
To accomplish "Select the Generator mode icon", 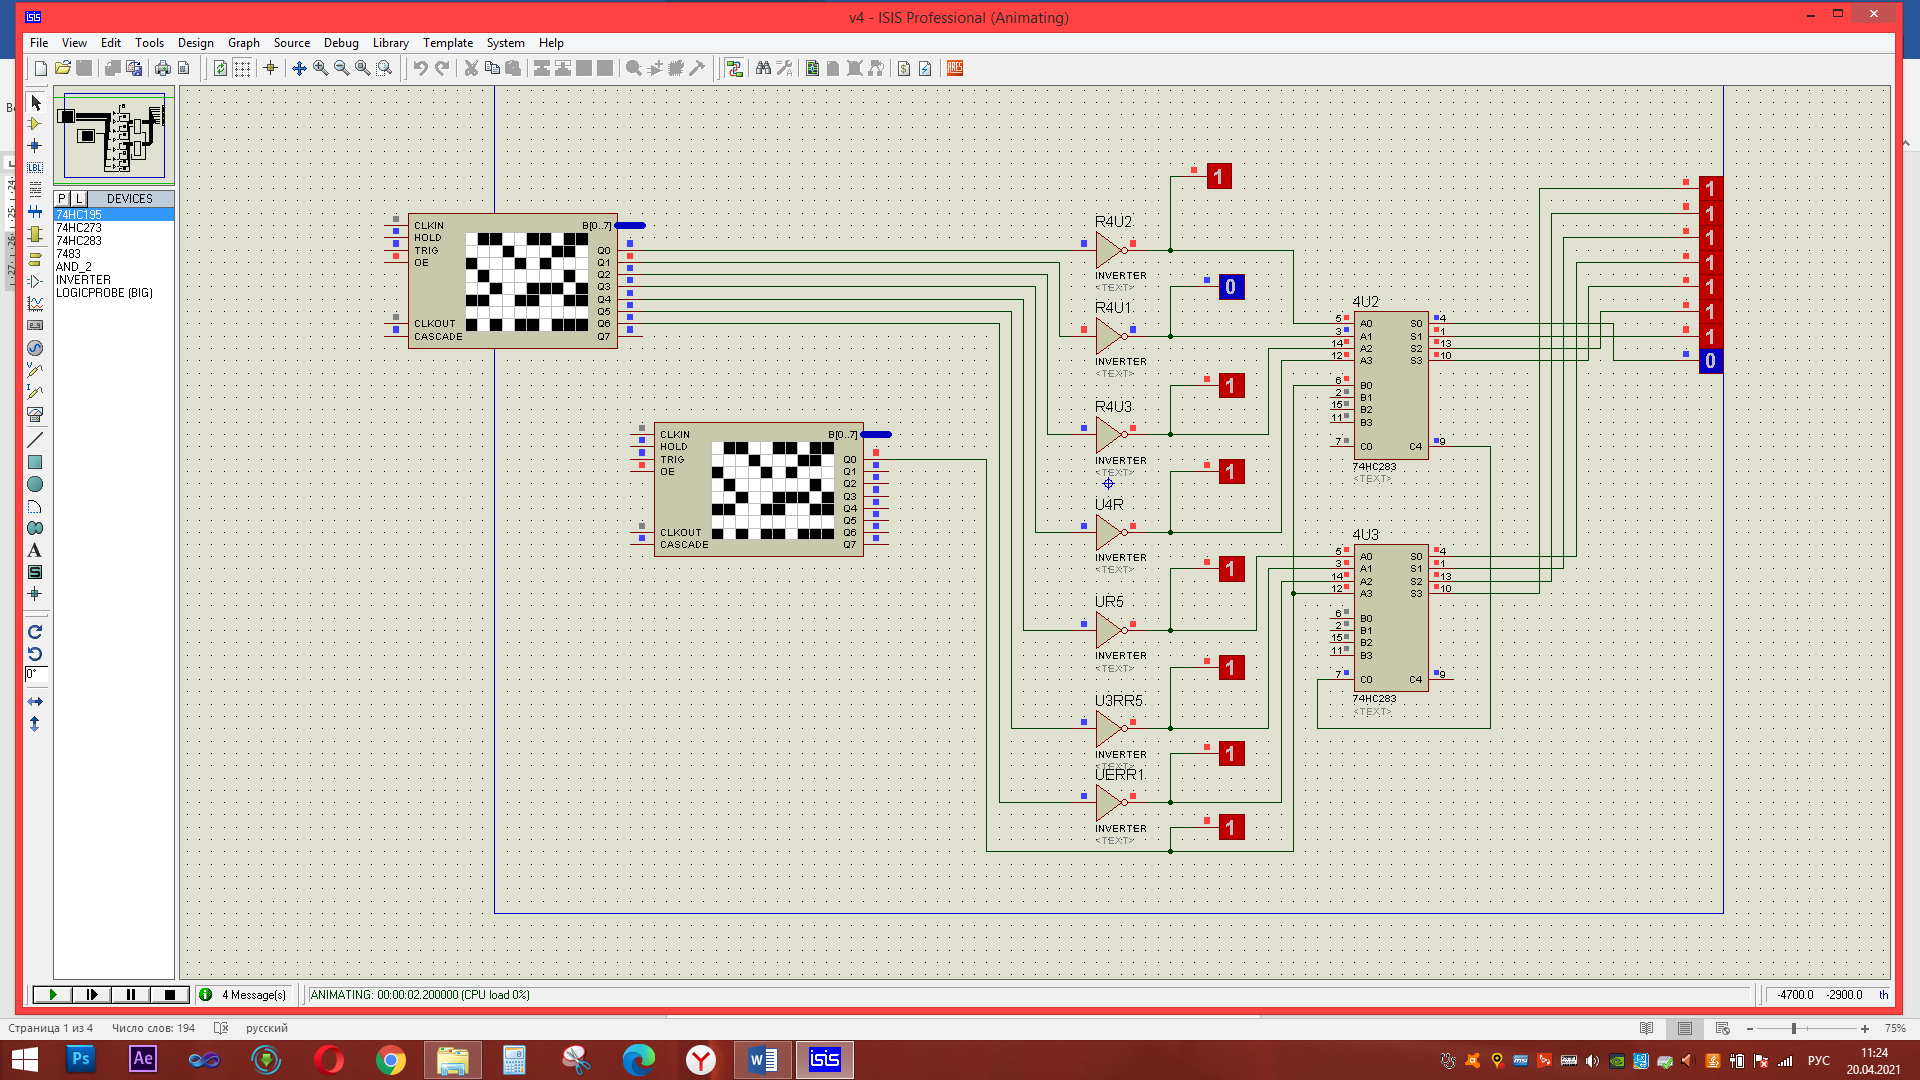I will point(35,348).
